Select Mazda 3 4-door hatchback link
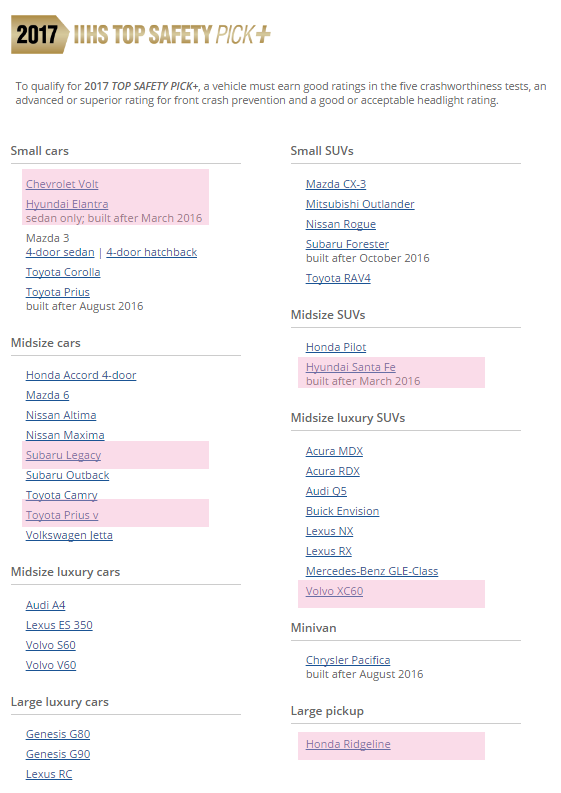The height and width of the screenshot is (793, 561). point(151,252)
